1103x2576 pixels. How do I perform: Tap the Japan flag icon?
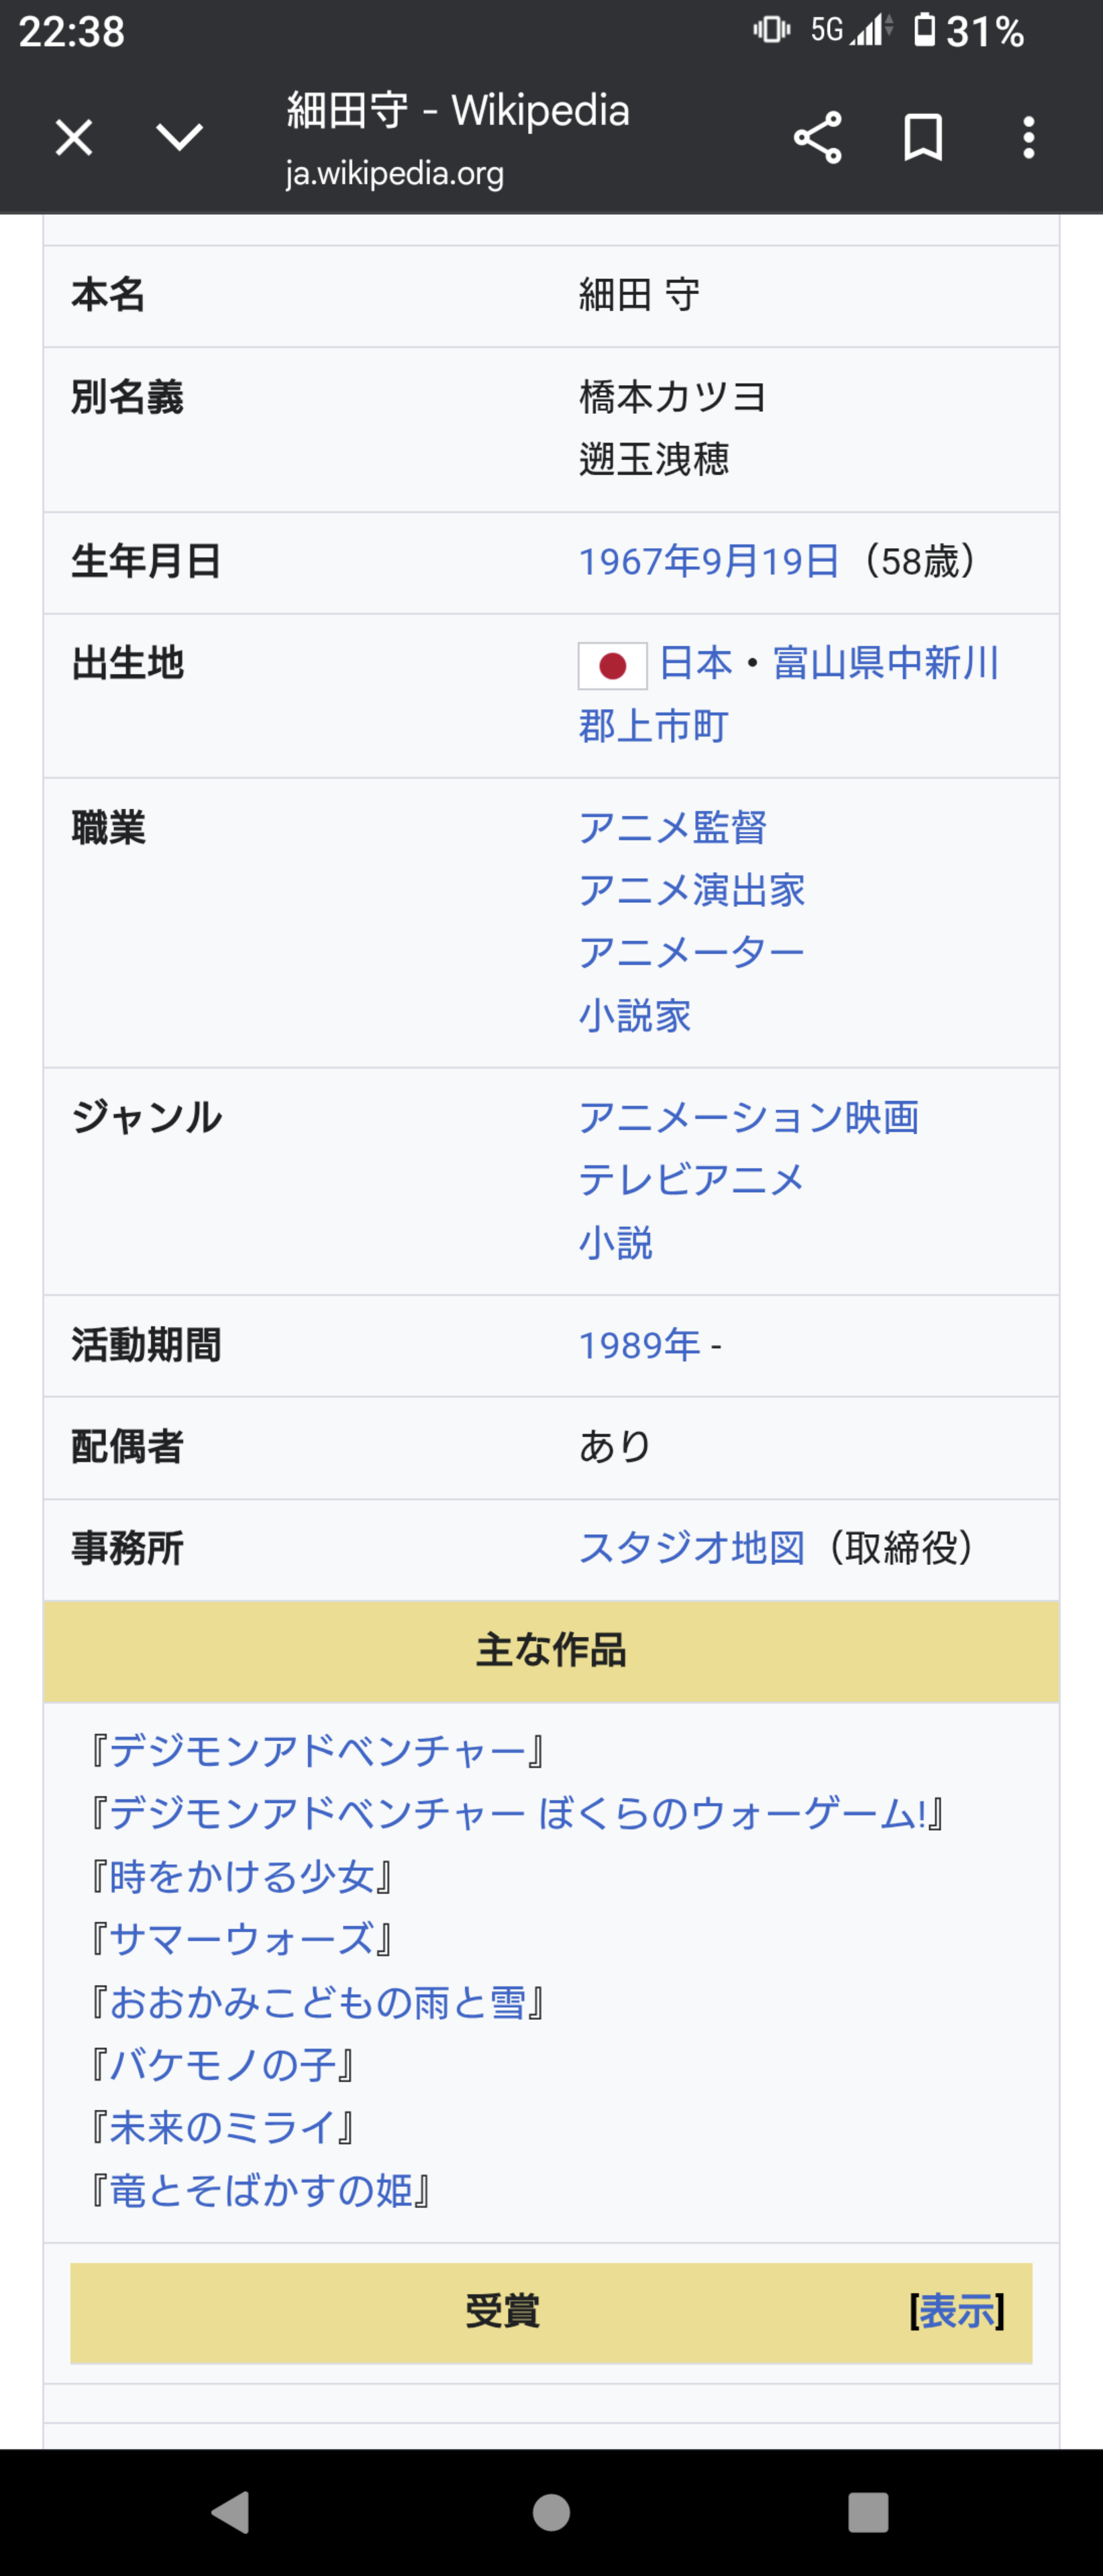(x=612, y=665)
